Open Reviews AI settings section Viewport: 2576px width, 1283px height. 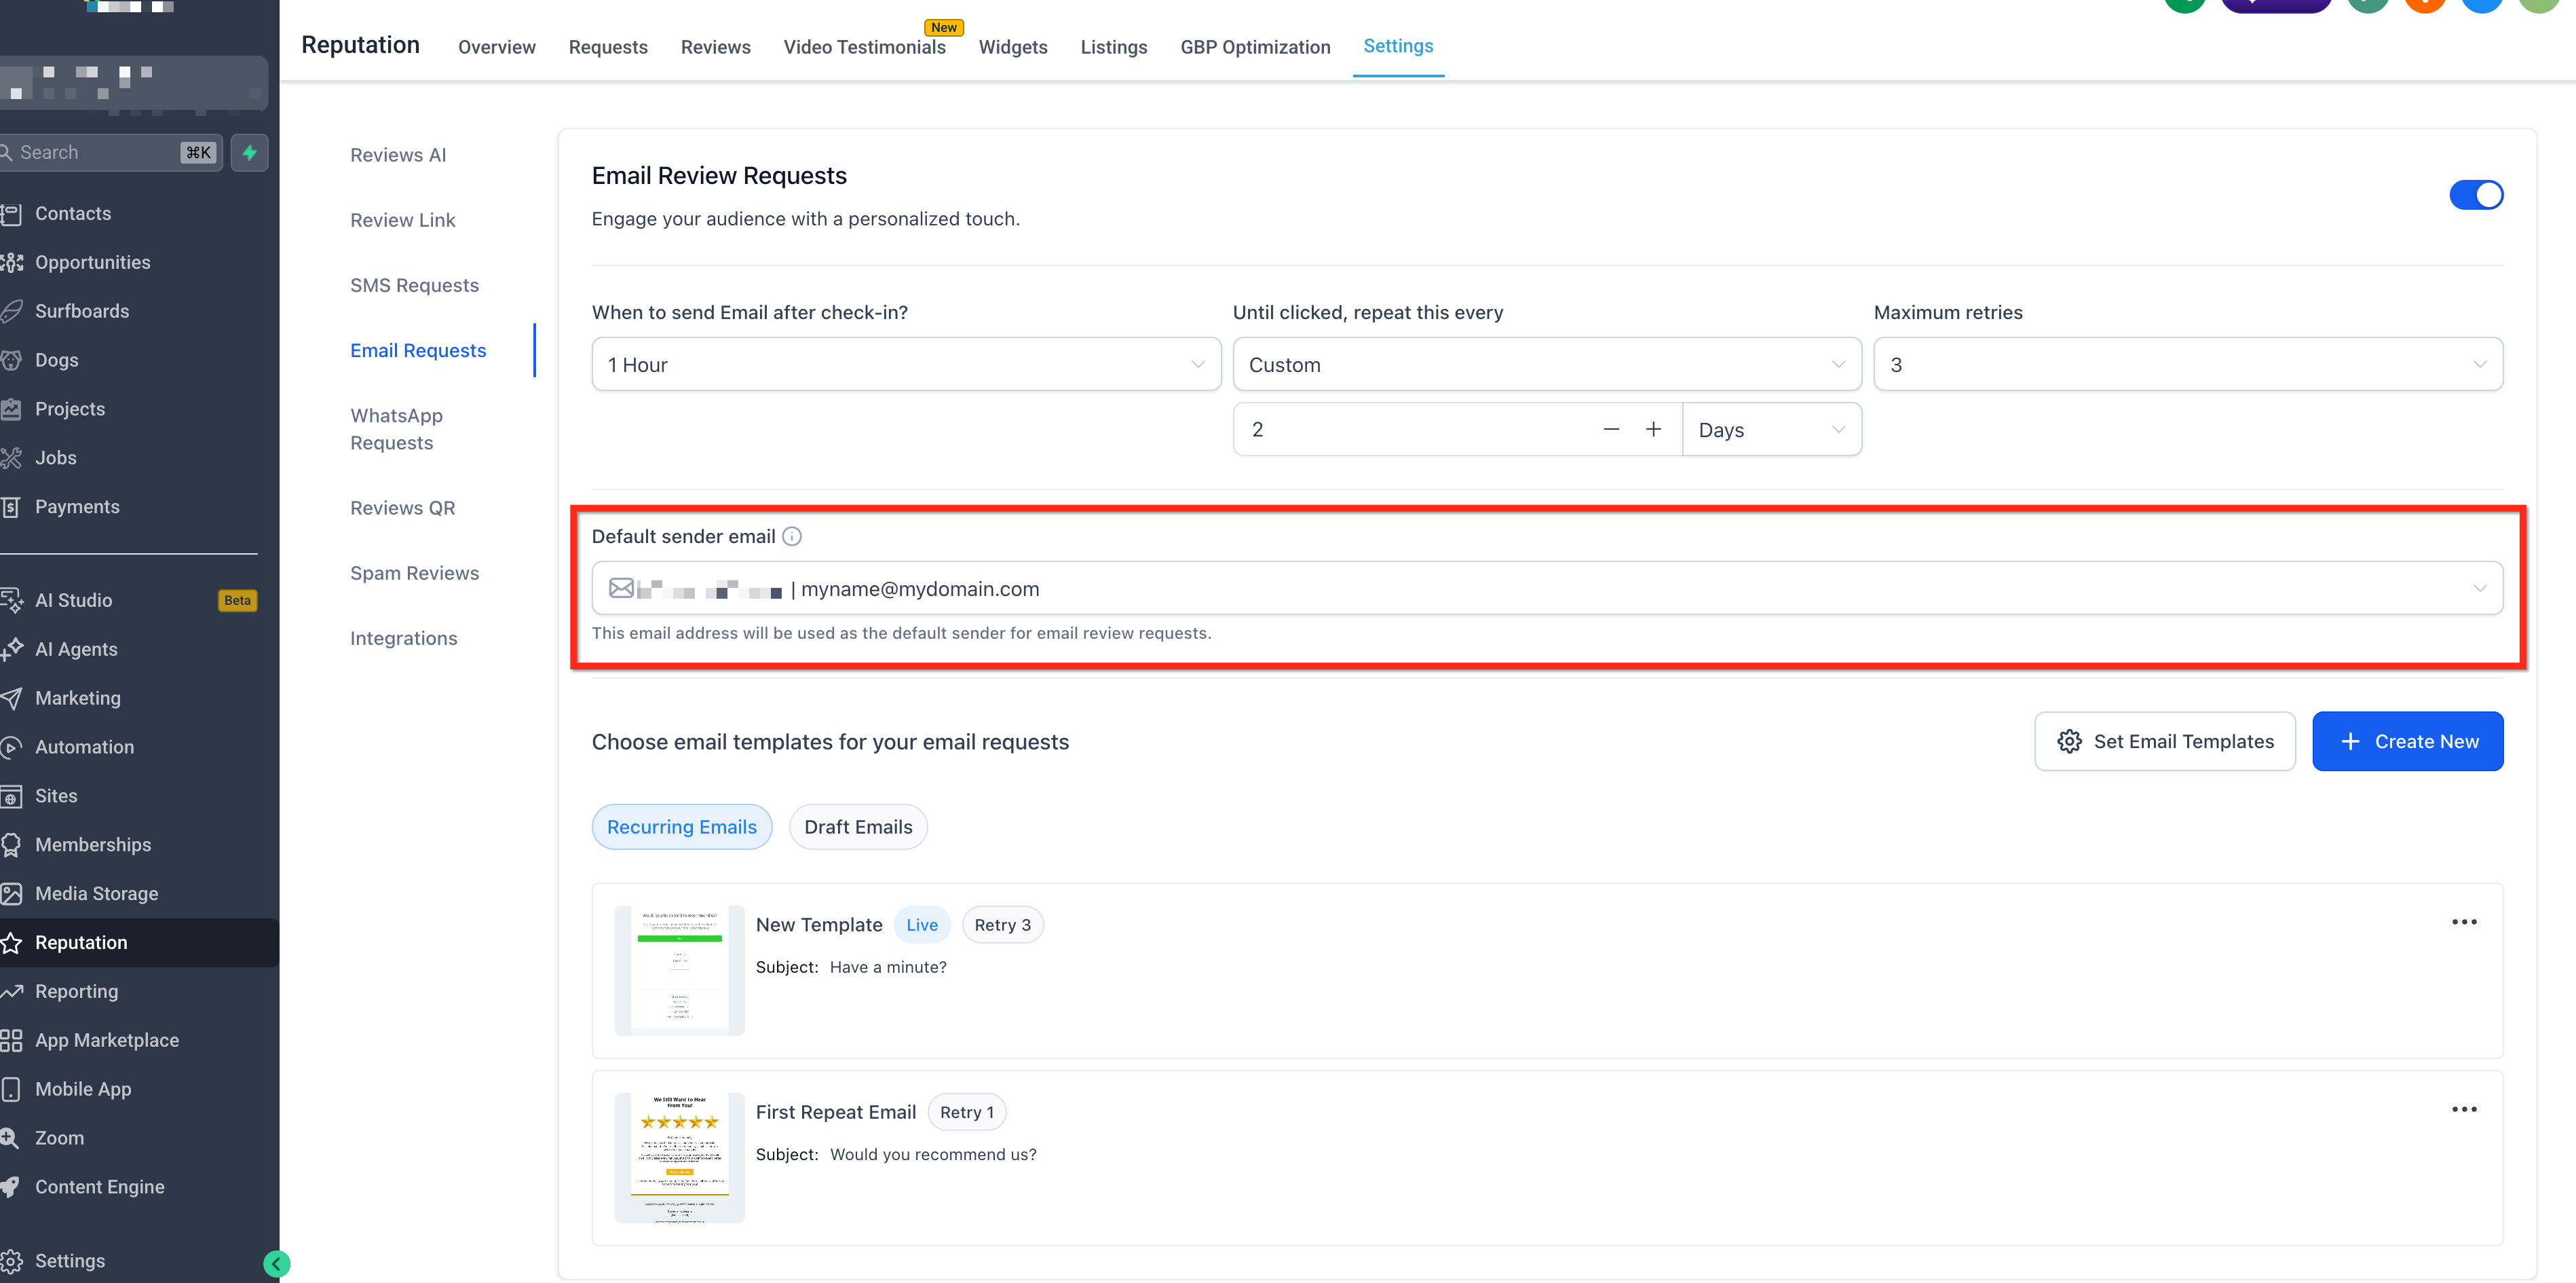click(398, 155)
